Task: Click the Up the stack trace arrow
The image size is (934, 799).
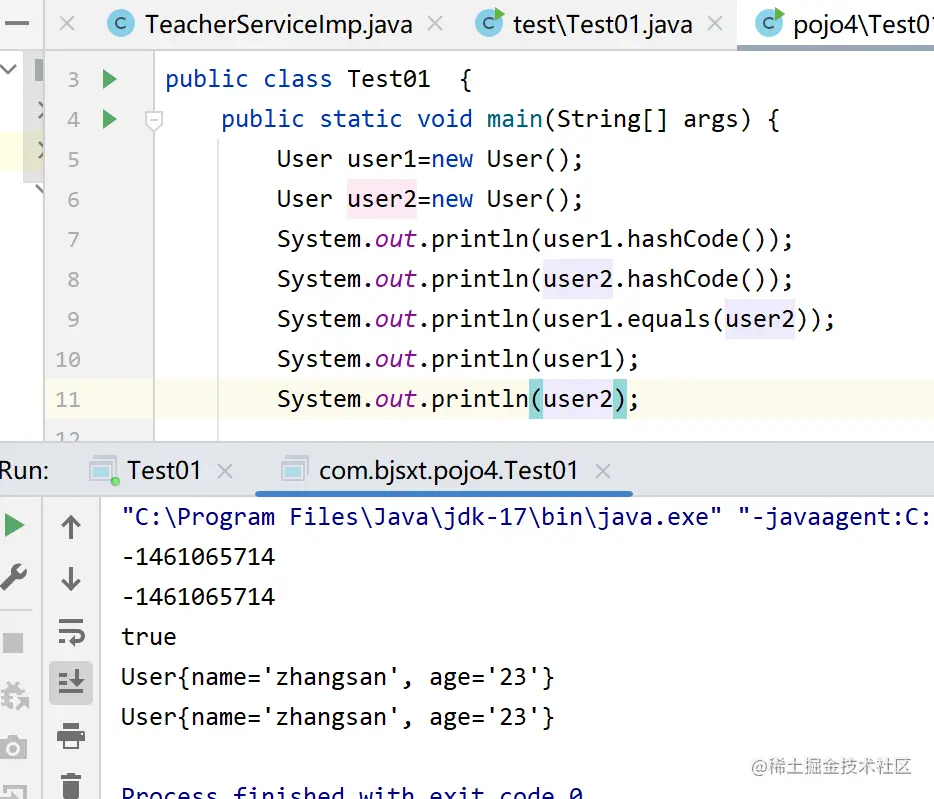Action: 71,527
